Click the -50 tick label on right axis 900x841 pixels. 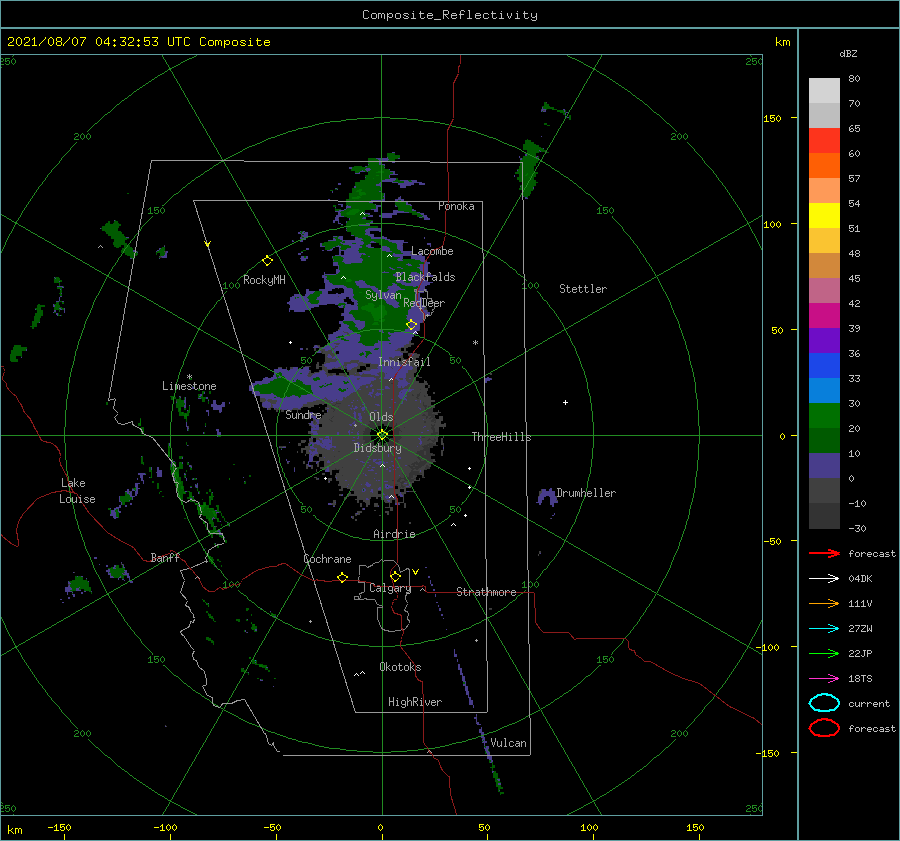click(x=774, y=541)
